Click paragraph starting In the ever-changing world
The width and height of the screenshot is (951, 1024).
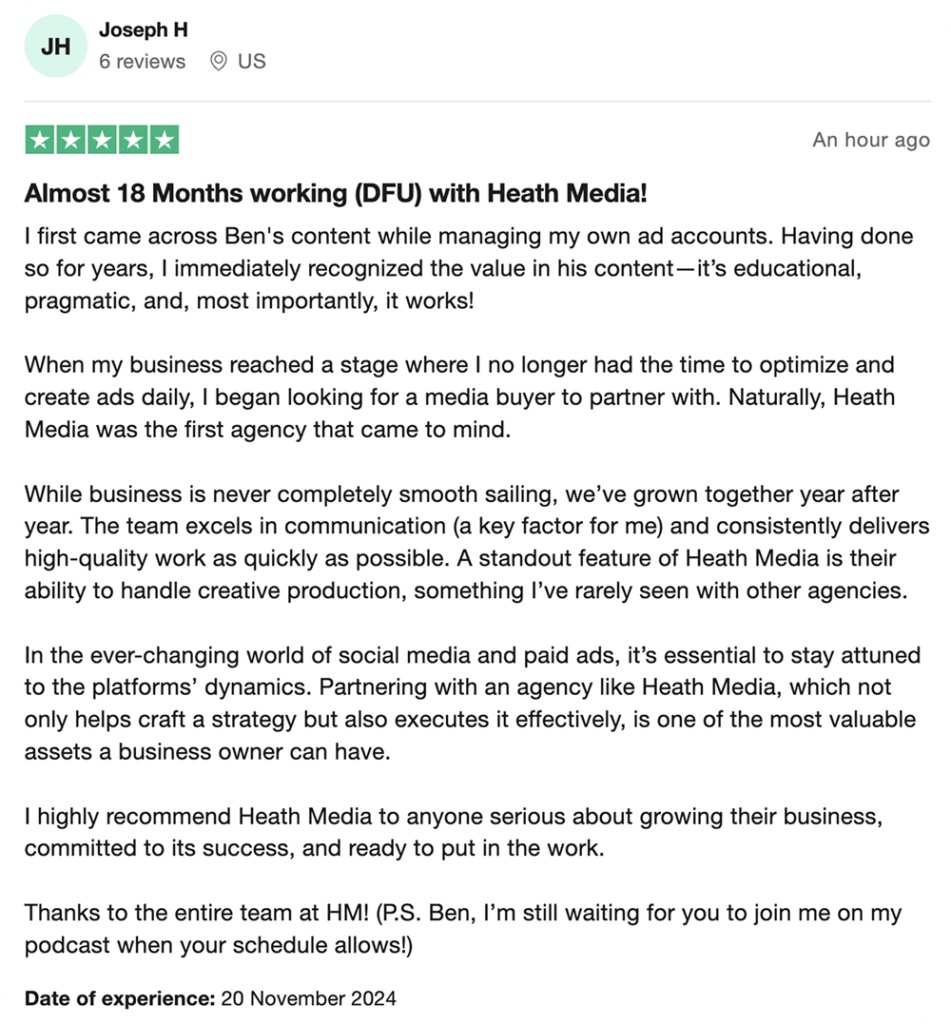pyautogui.click(x=472, y=703)
